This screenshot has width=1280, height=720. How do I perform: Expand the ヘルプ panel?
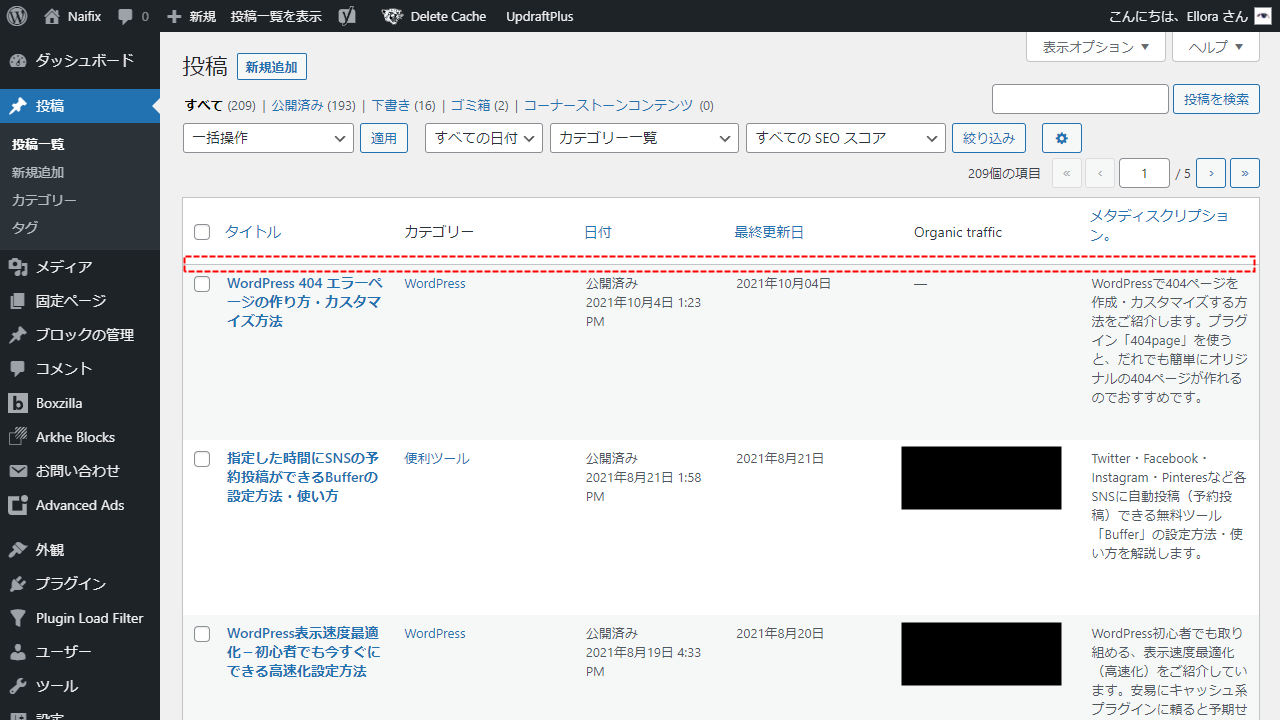click(x=1215, y=47)
